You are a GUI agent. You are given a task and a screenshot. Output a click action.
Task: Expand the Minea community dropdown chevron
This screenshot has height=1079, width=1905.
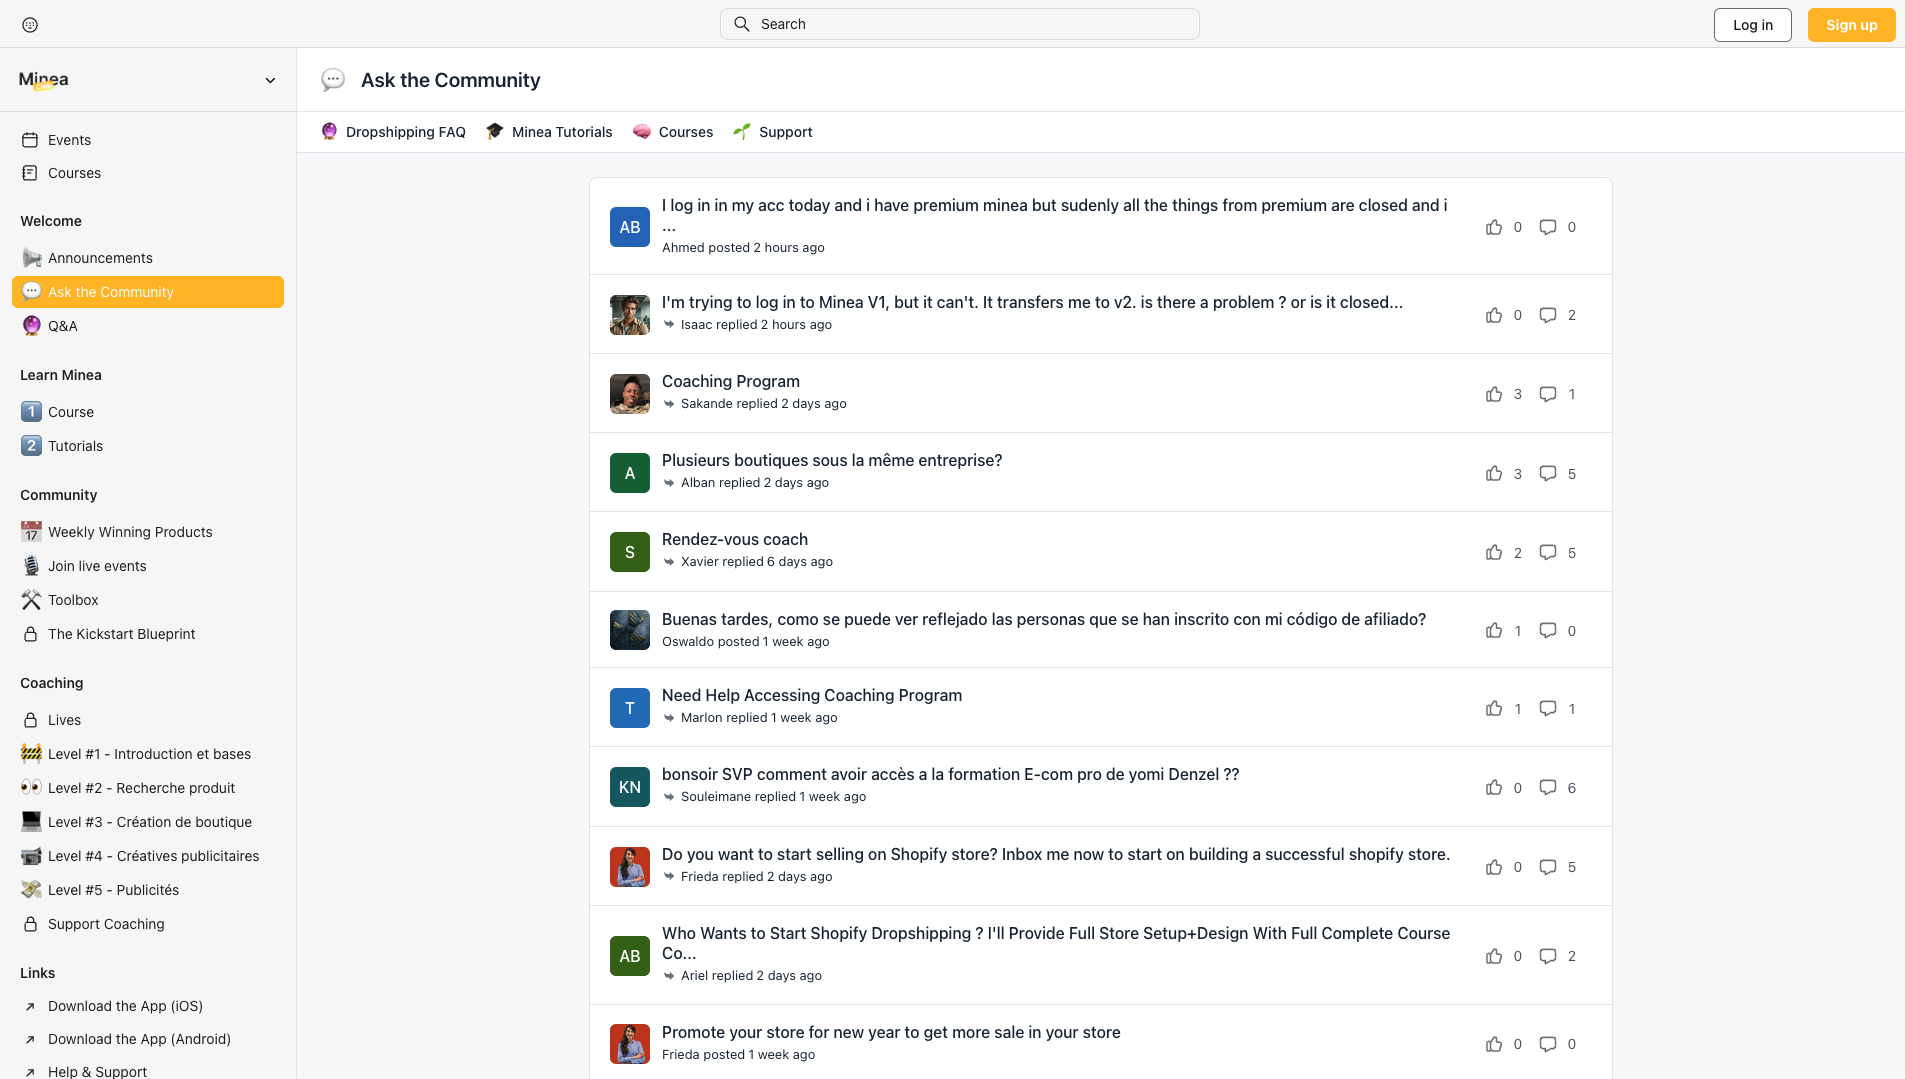click(x=270, y=80)
